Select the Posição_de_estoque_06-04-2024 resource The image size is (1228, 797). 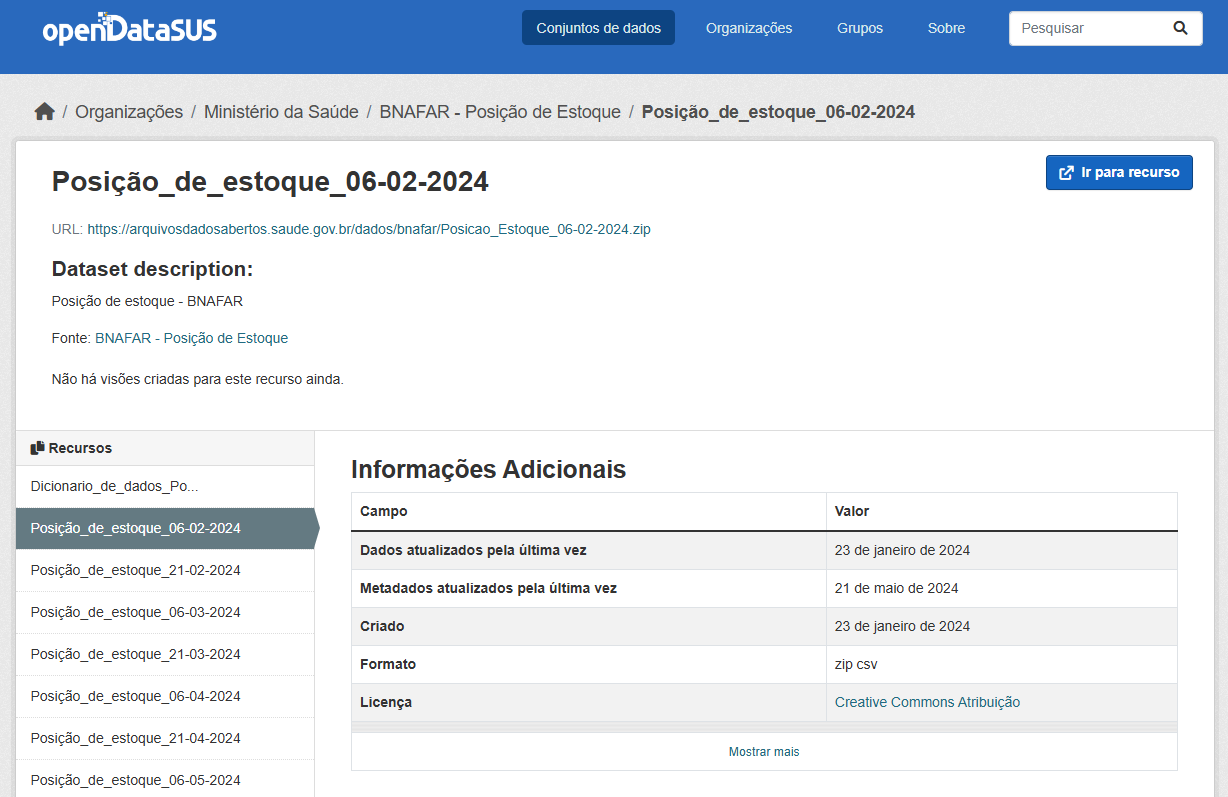pyautogui.click(x=165, y=696)
